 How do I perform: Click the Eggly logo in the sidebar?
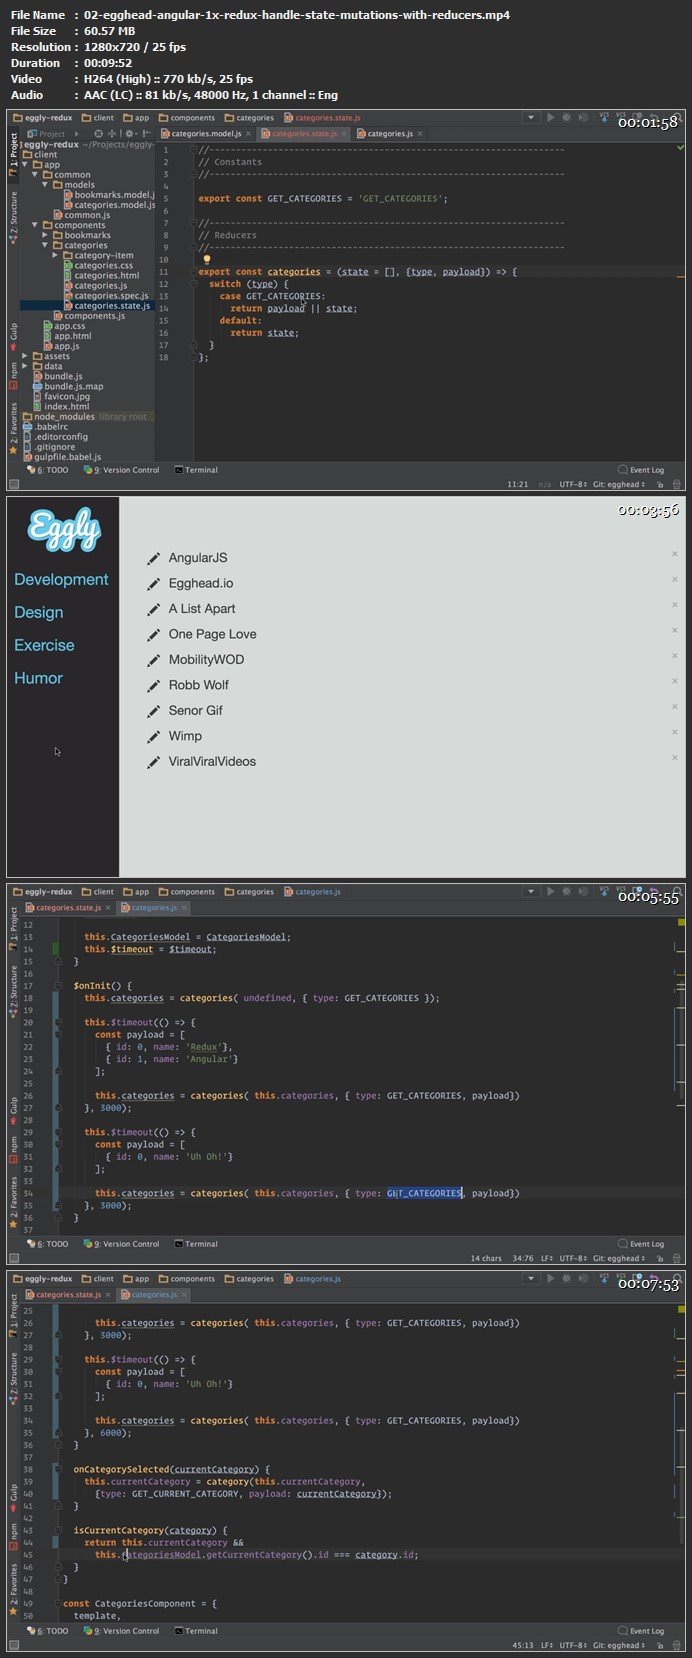point(64,529)
